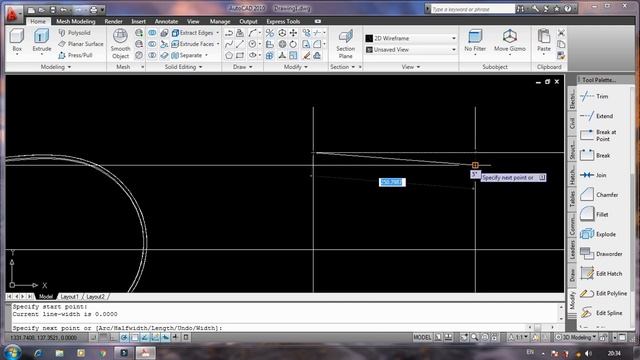
Task: Open 3D Modeling workspace dropdown
Action: tap(576, 338)
